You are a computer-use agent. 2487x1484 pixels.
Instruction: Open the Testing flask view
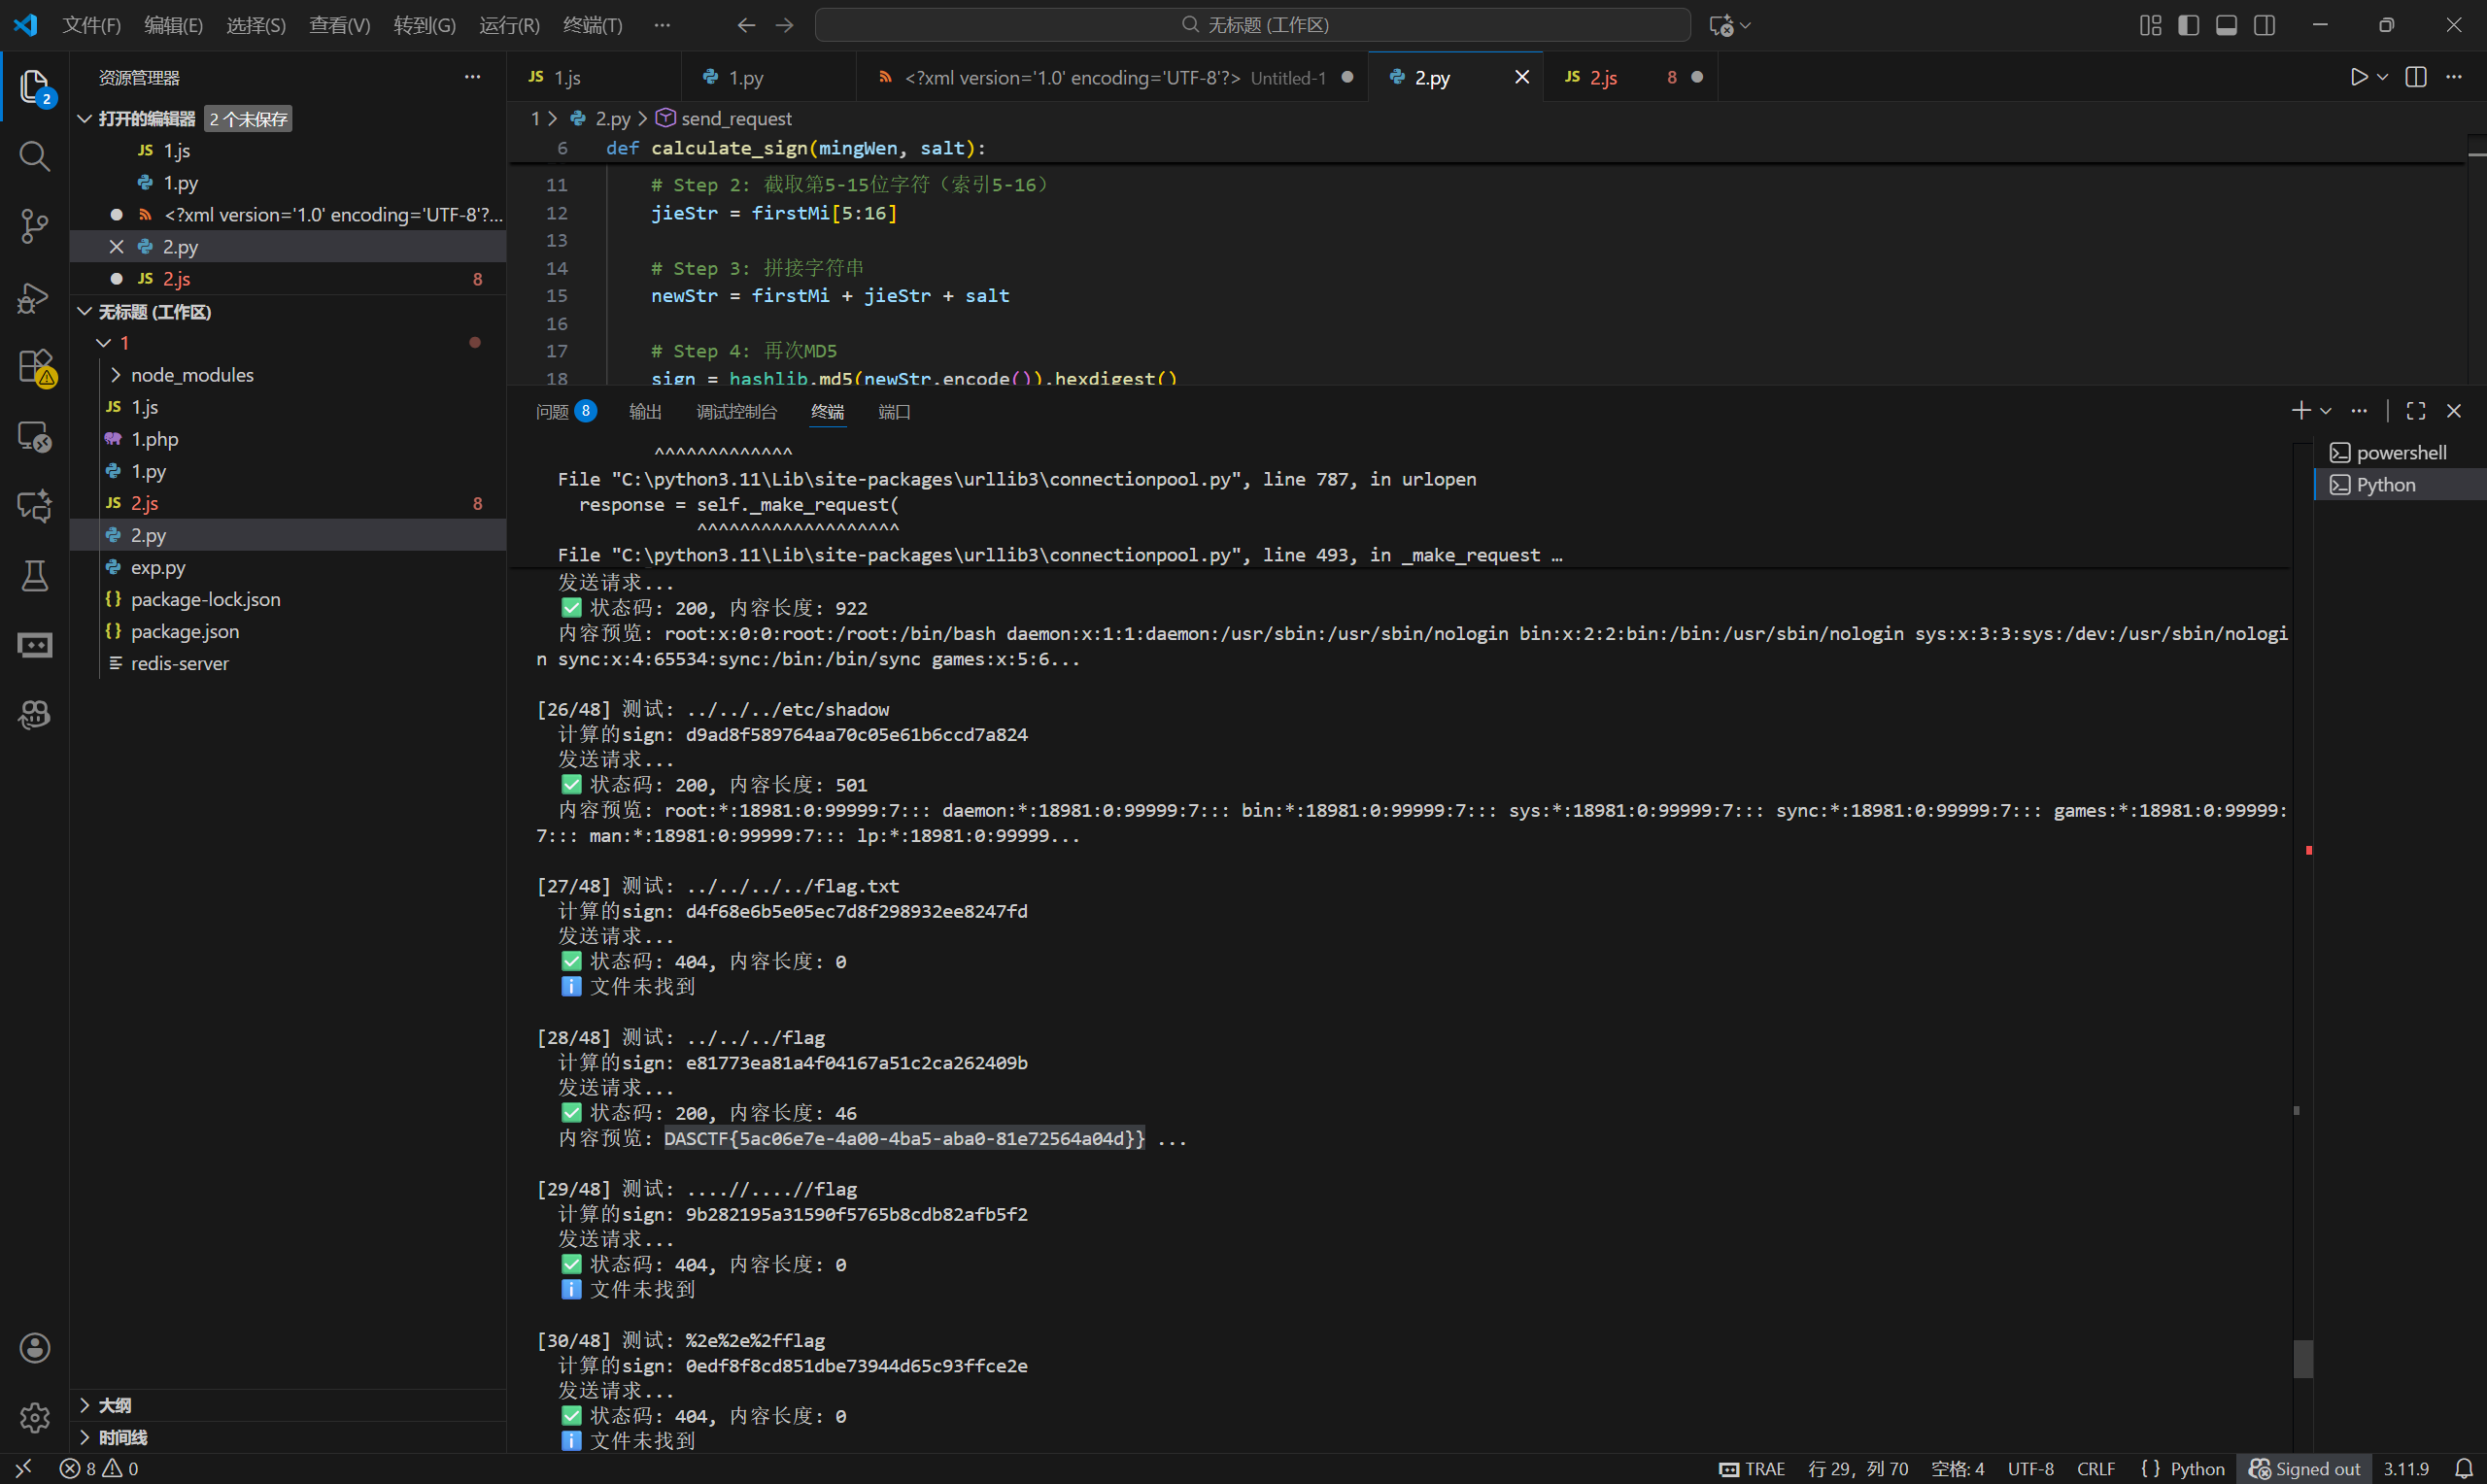[34, 576]
